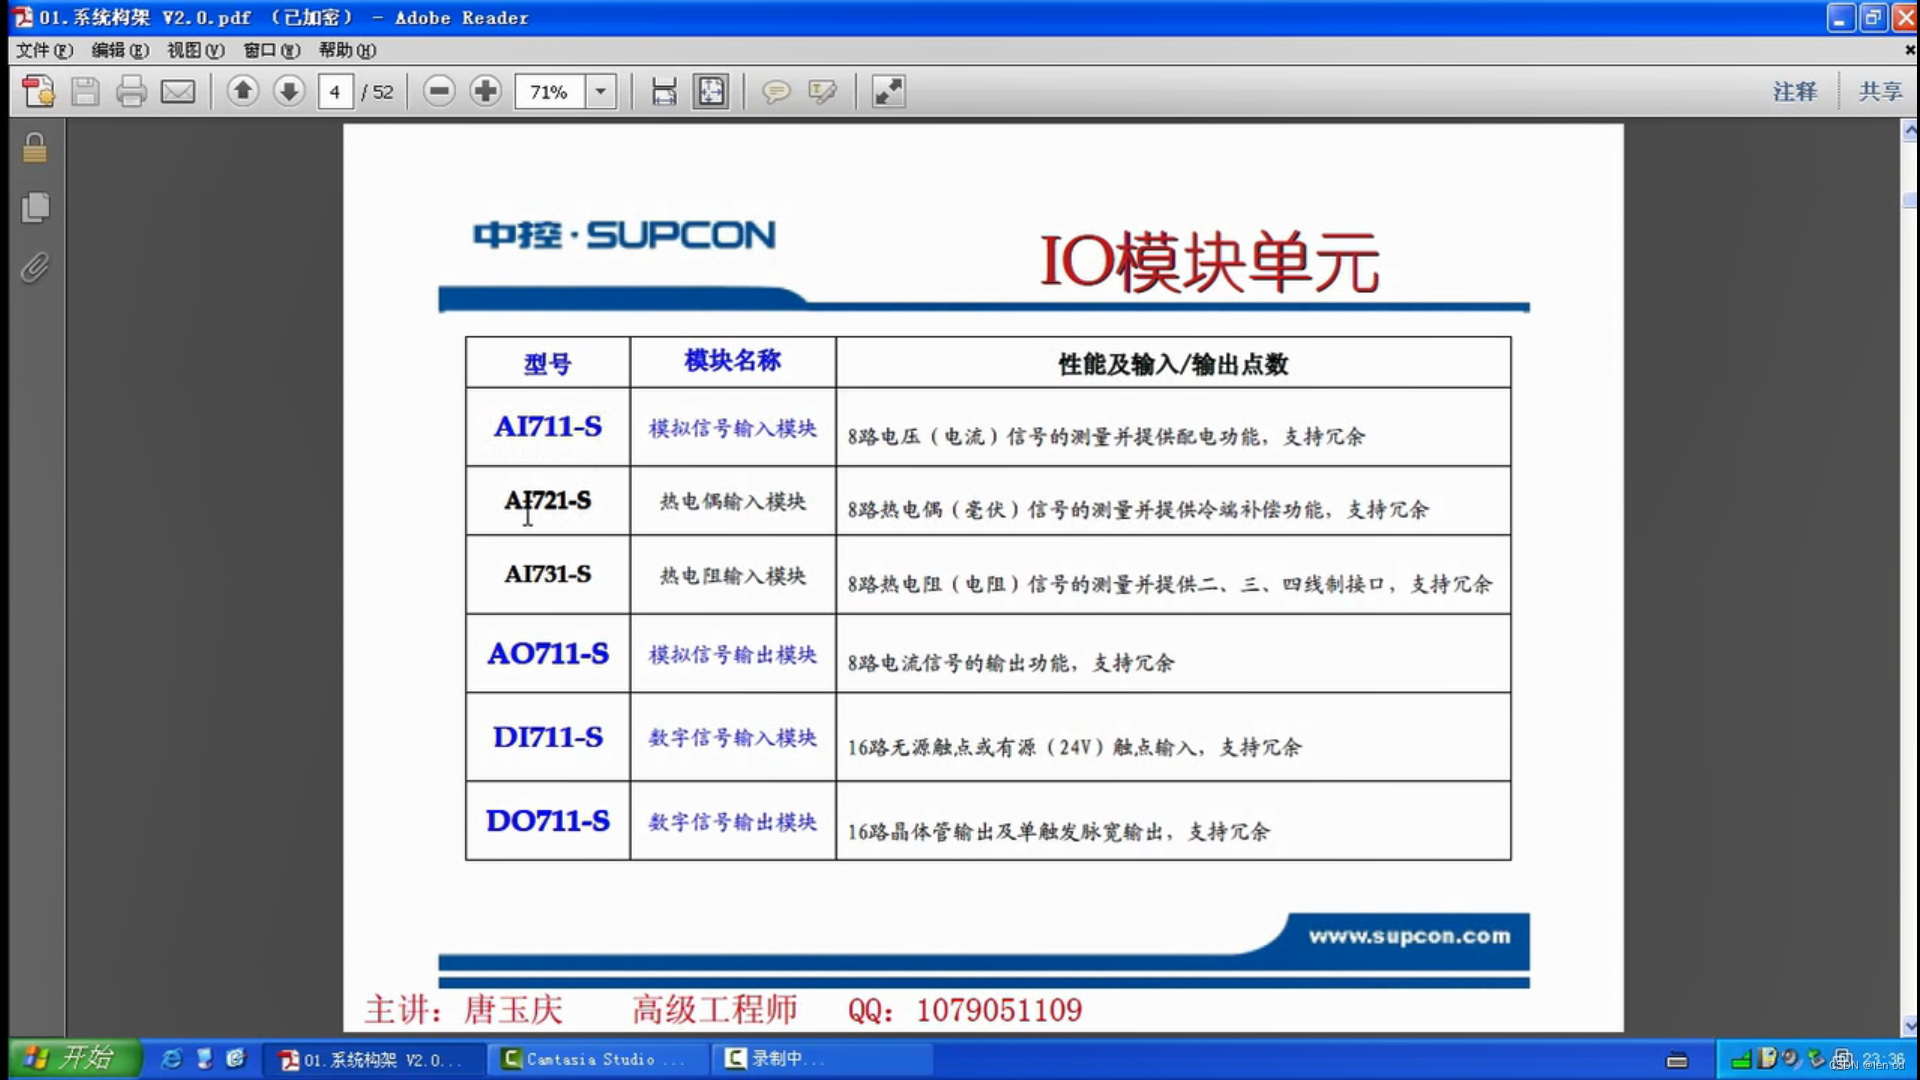
Task: Zoom in with the plus icon
Action: click(x=485, y=92)
